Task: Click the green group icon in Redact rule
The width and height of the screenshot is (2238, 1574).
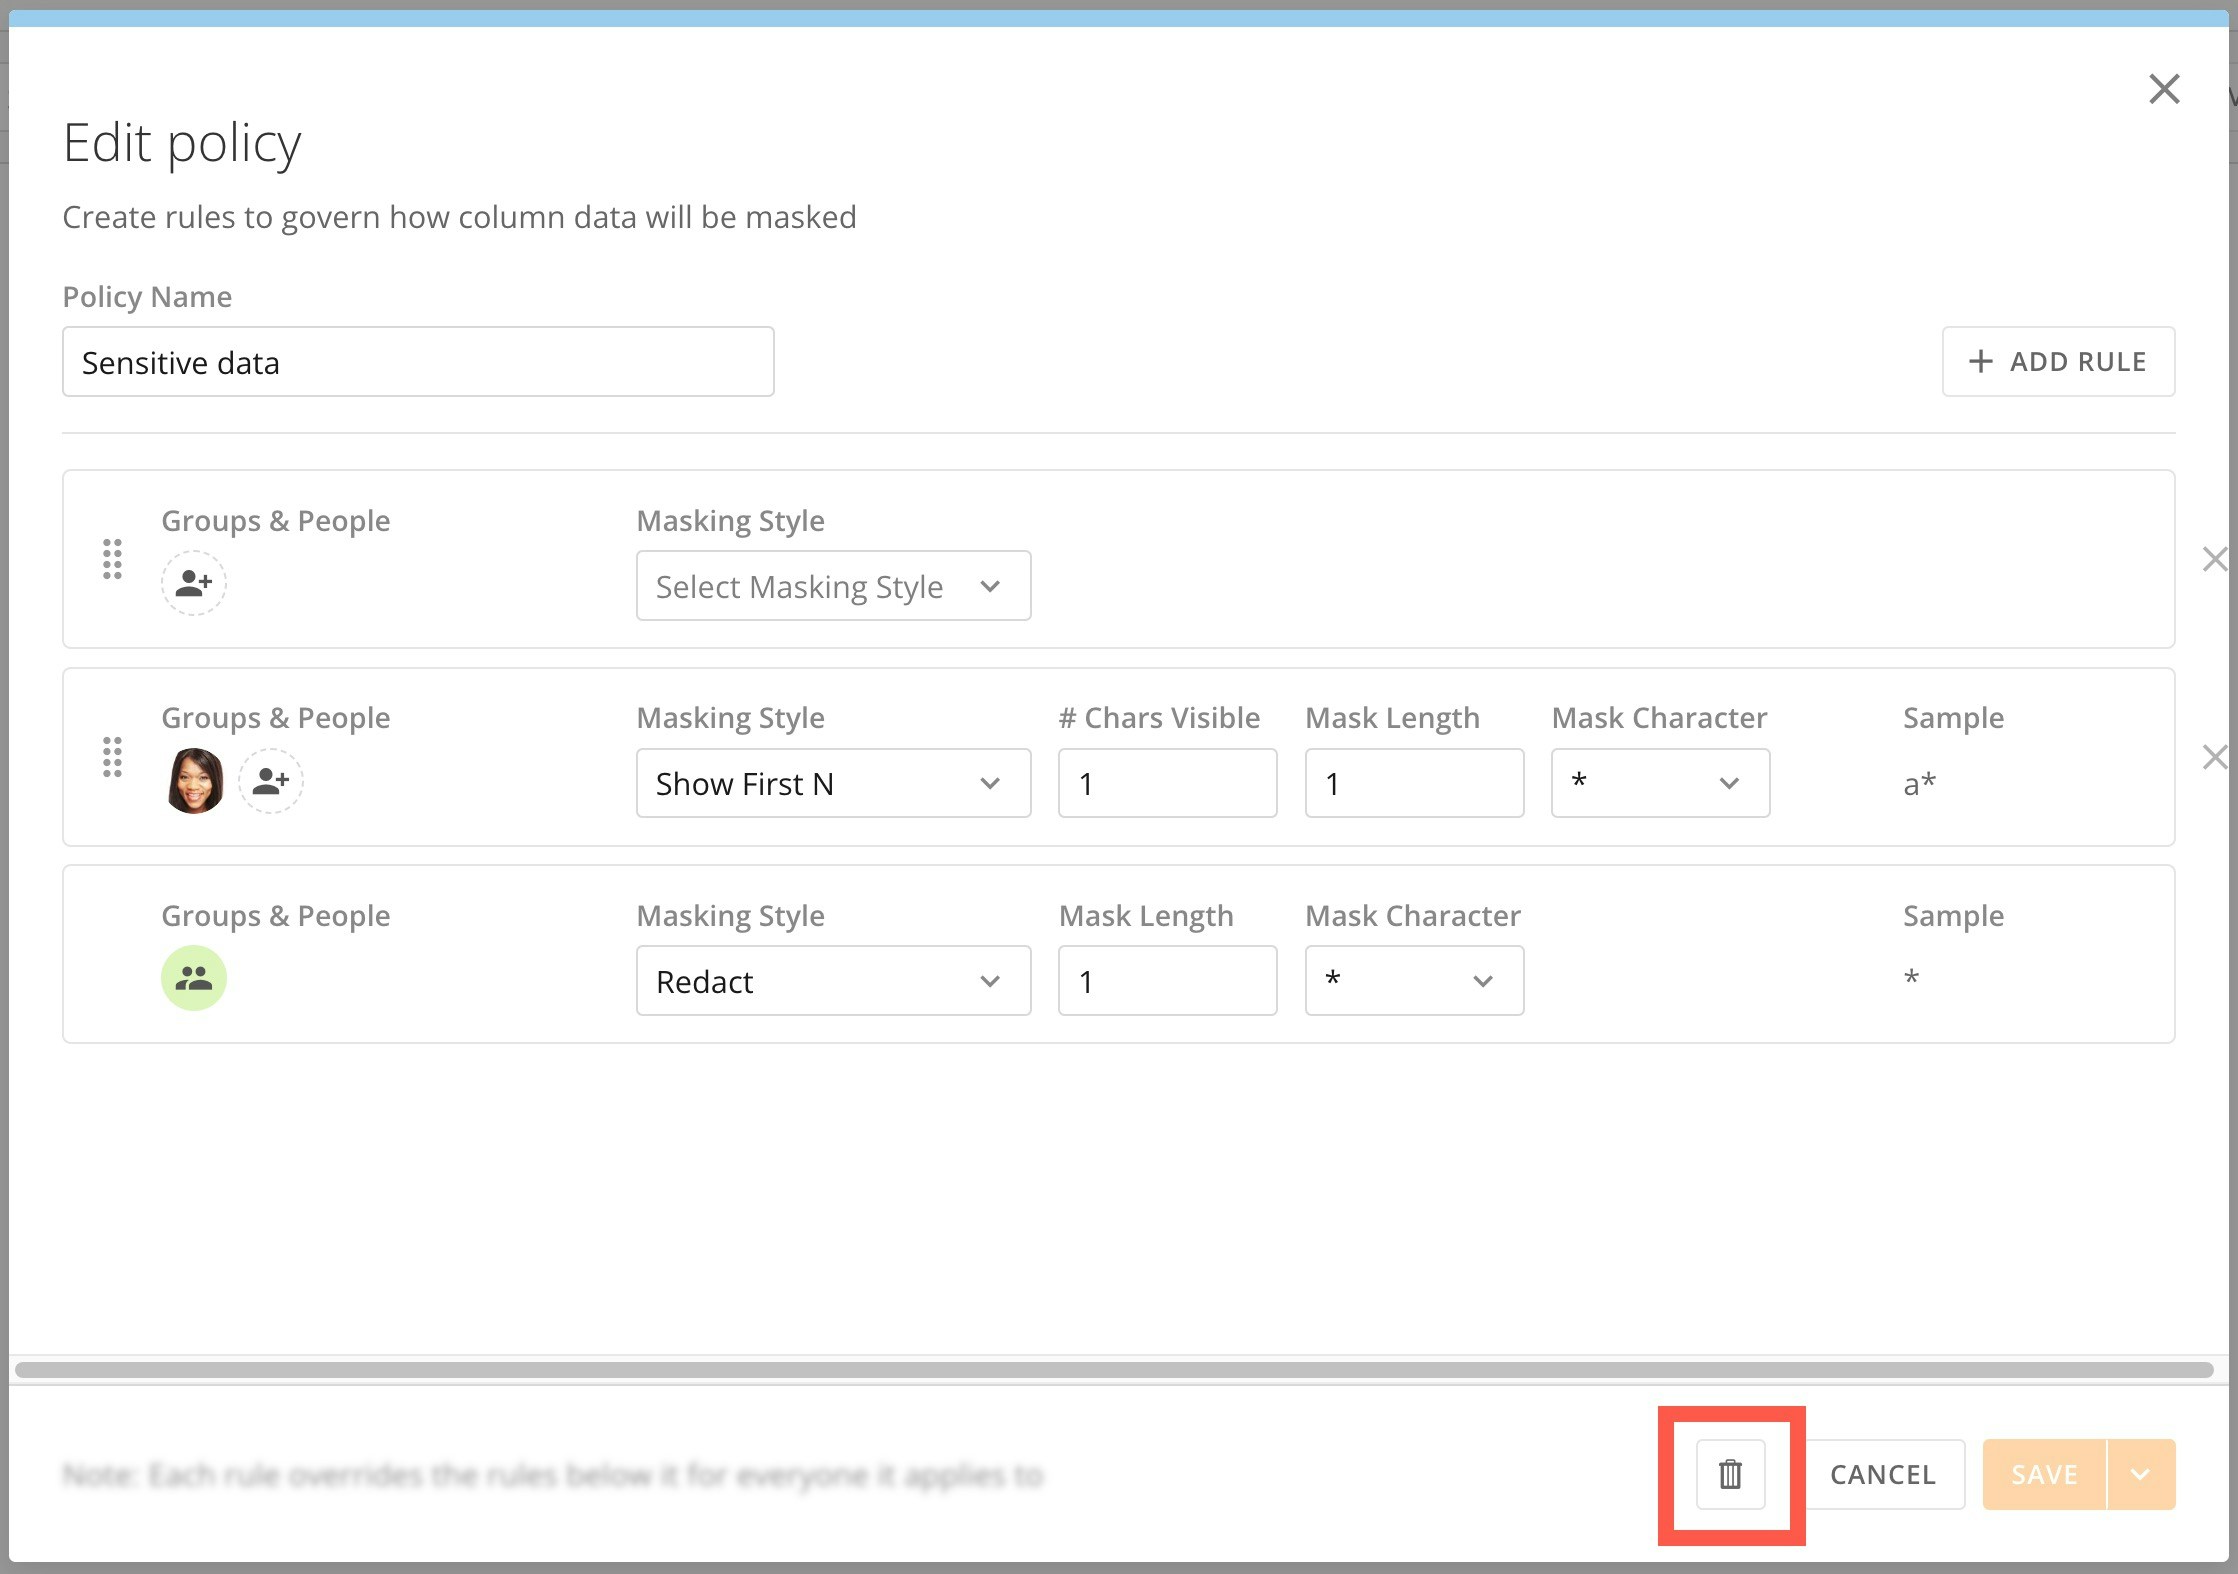Action: point(194,978)
